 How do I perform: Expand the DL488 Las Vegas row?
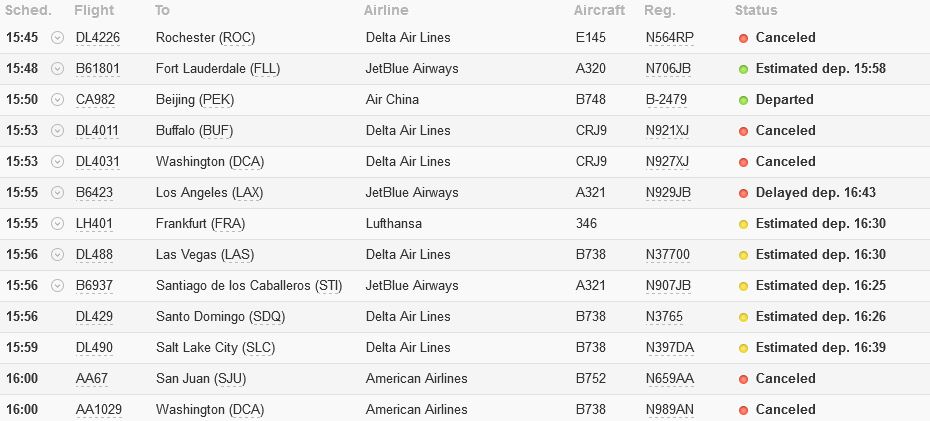pyautogui.click(x=57, y=255)
